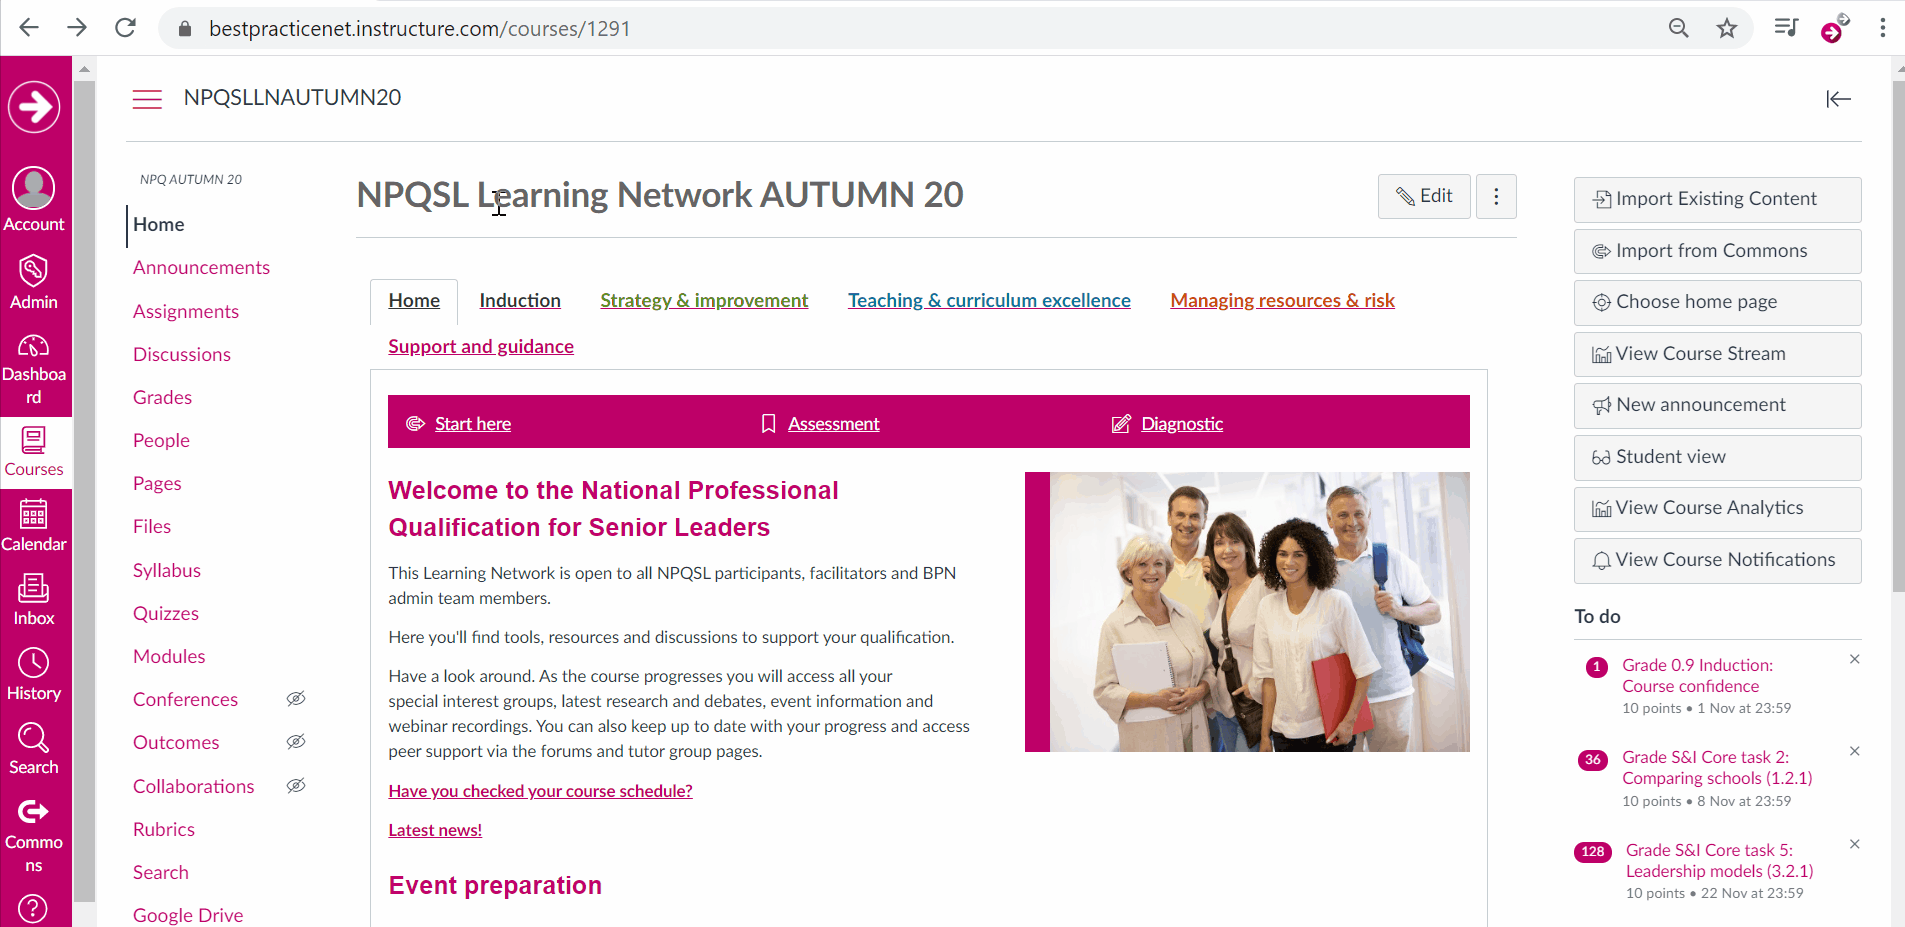Dismiss the Grade 0.9 Induction to-do item
The height and width of the screenshot is (927, 1905).
[1855, 659]
